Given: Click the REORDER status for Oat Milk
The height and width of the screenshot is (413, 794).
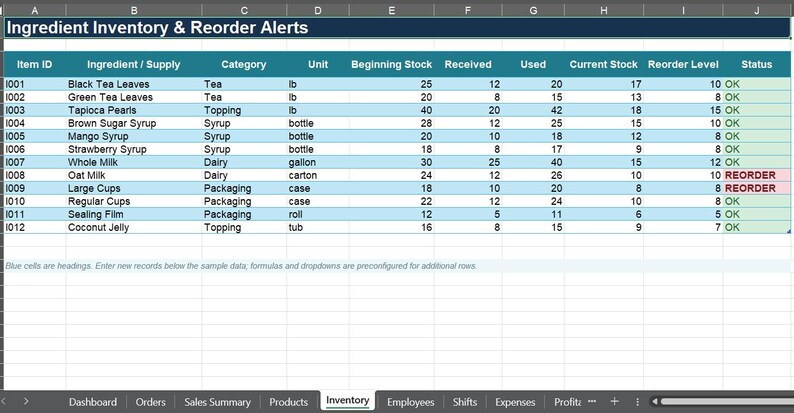Looking at the screenshot, I should pyautogui.click(x=757, y=175).
